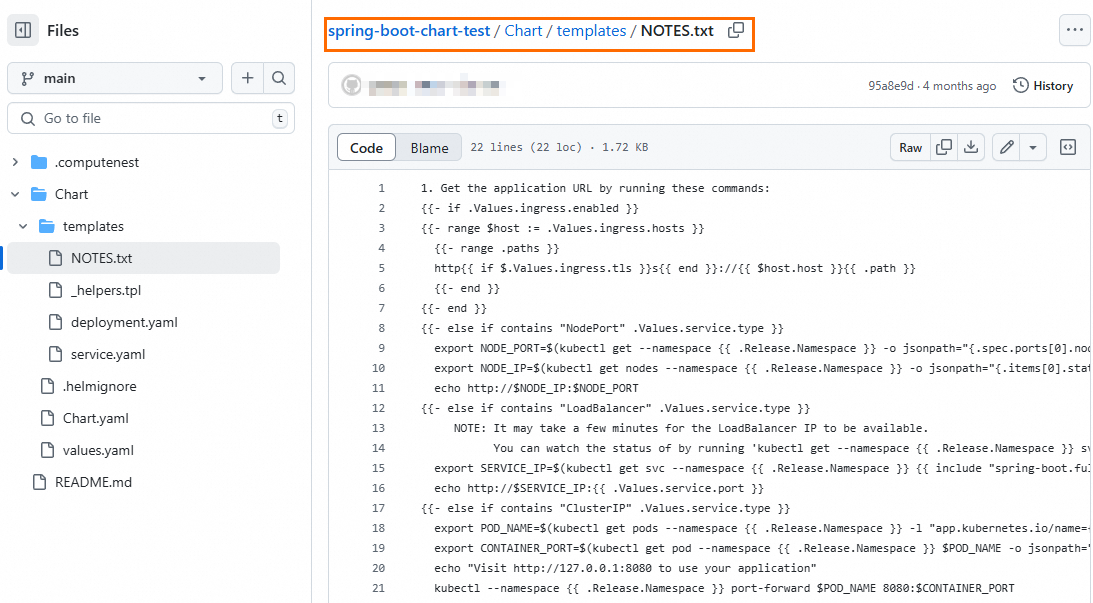Expand the .computenest folder
Viewport: 1093px width, 603px height.
coord(15,162)
